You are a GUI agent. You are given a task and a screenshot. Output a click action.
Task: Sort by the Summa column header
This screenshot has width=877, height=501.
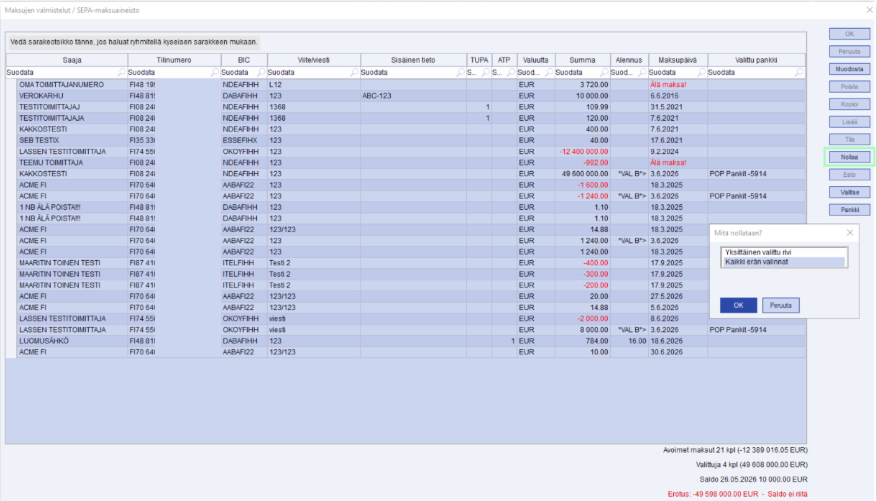click(582, 60)
